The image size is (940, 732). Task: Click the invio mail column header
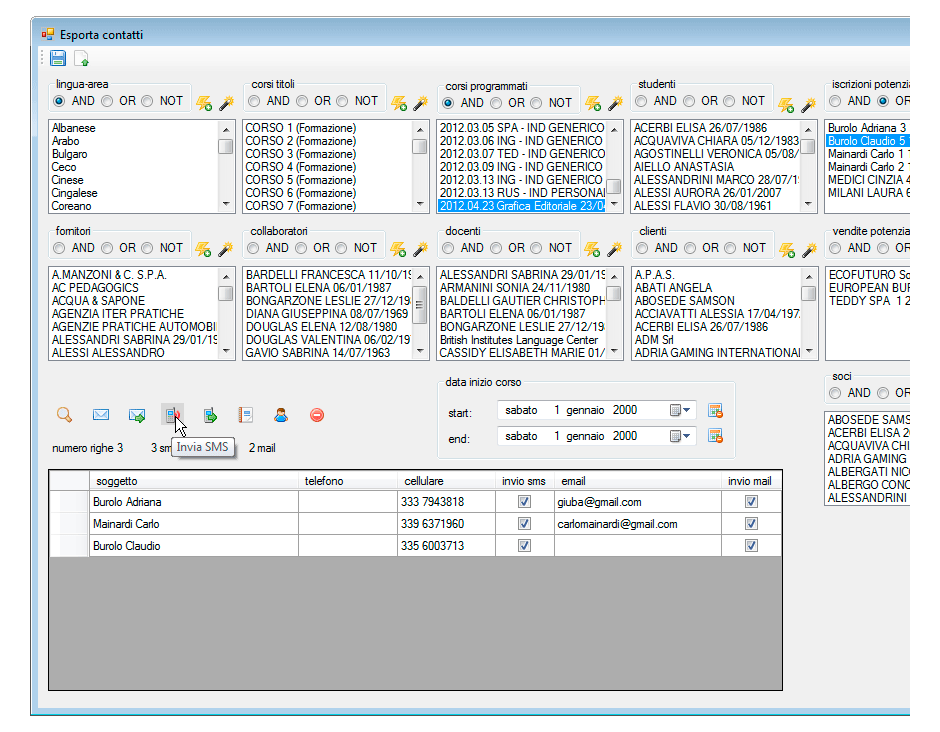click(751, 481)
